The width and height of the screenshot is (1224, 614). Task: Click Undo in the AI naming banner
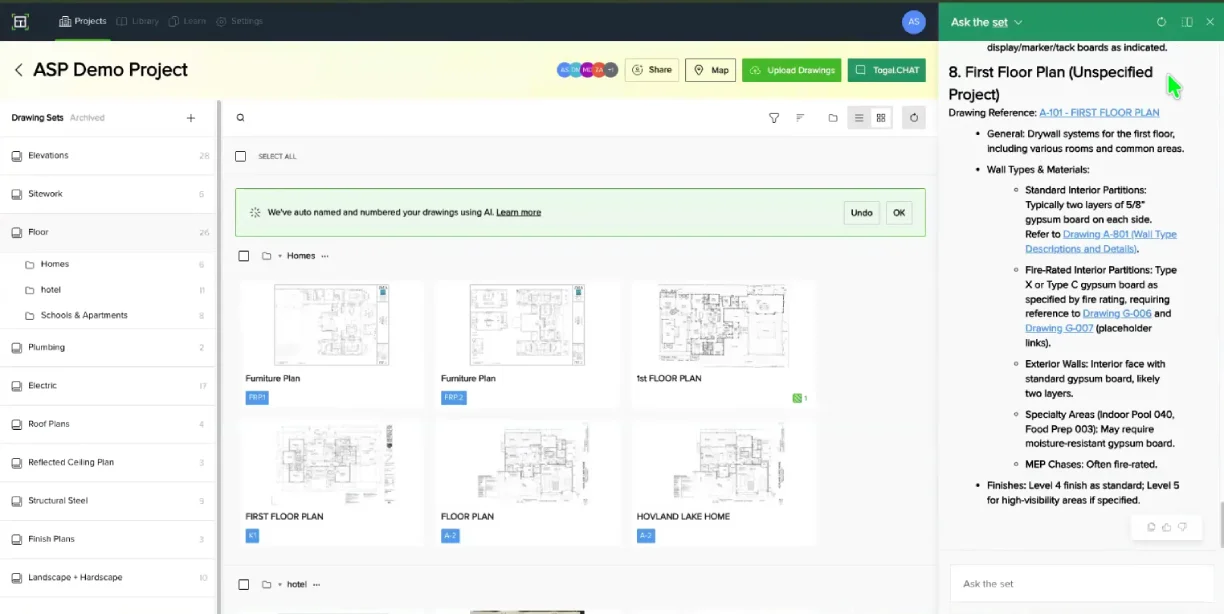click(861, 212)
